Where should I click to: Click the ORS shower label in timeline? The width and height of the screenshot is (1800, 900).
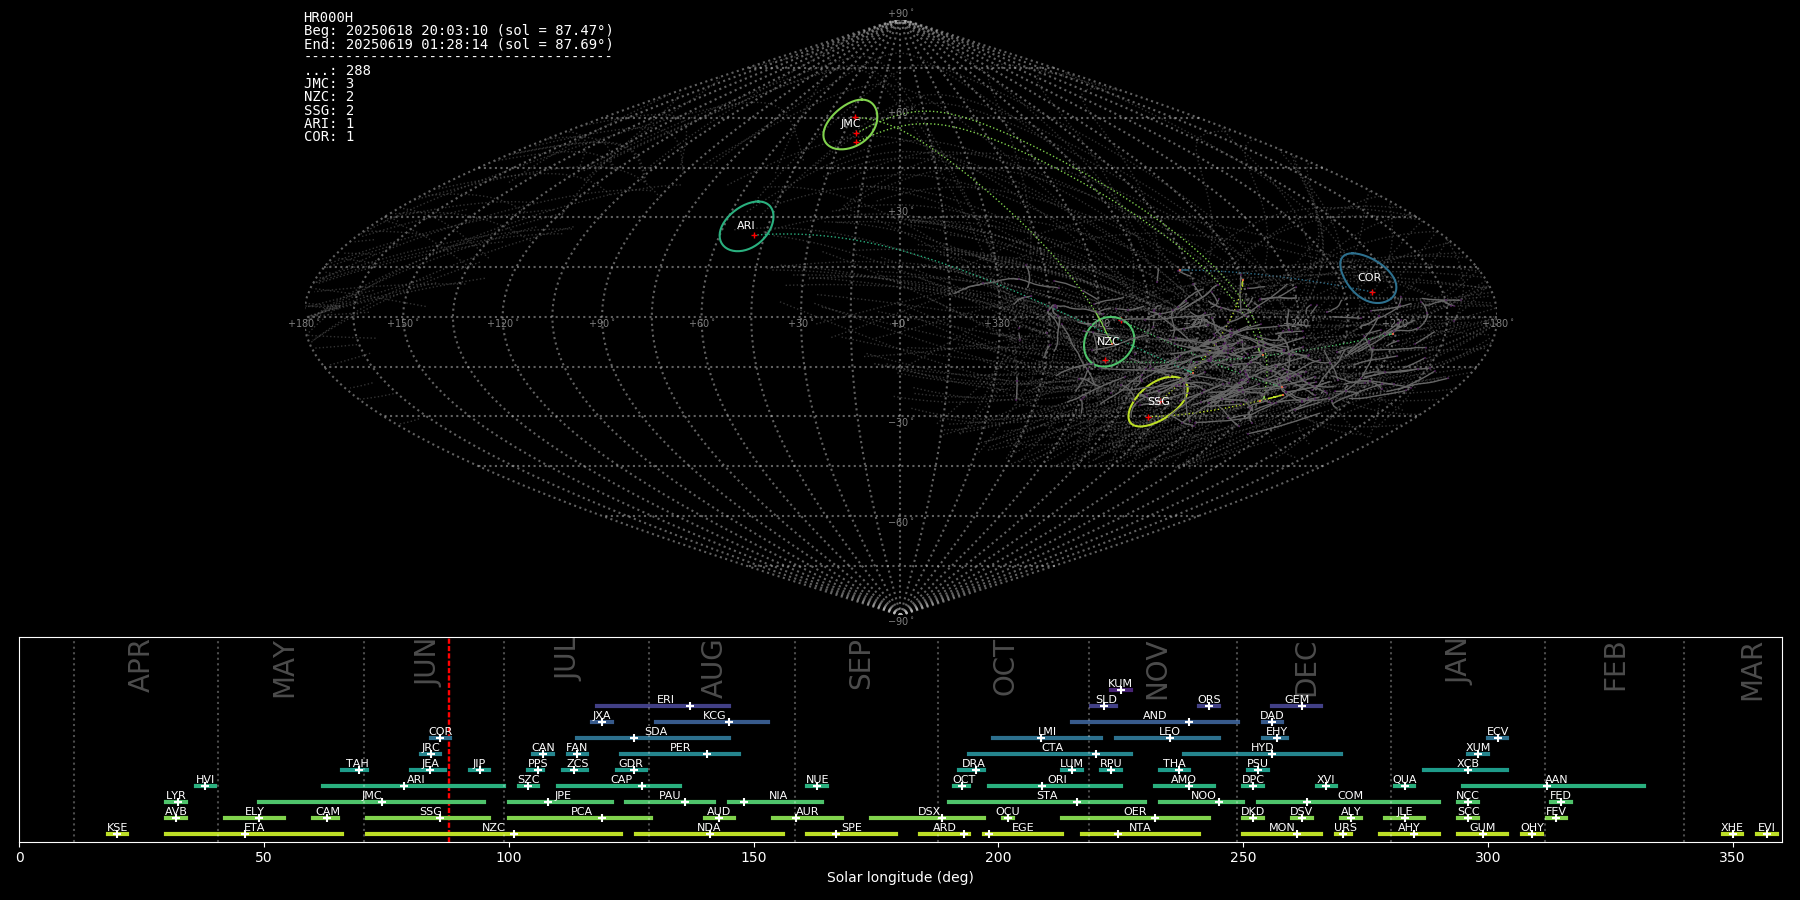coord(1209,700)
